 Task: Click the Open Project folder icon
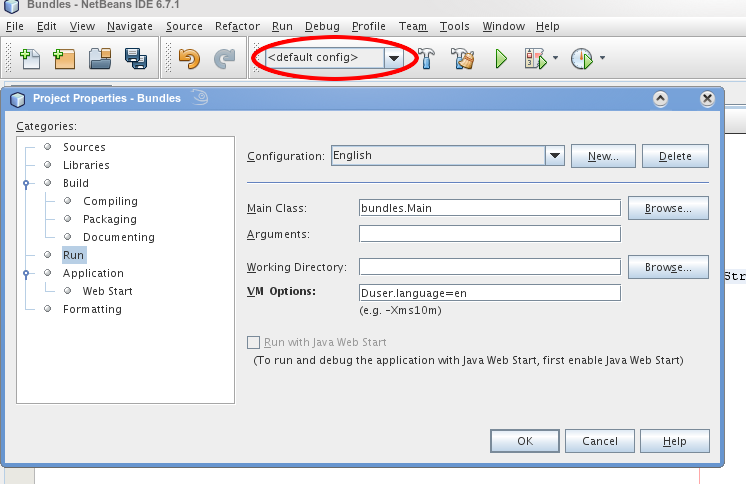tap(100, 59)
